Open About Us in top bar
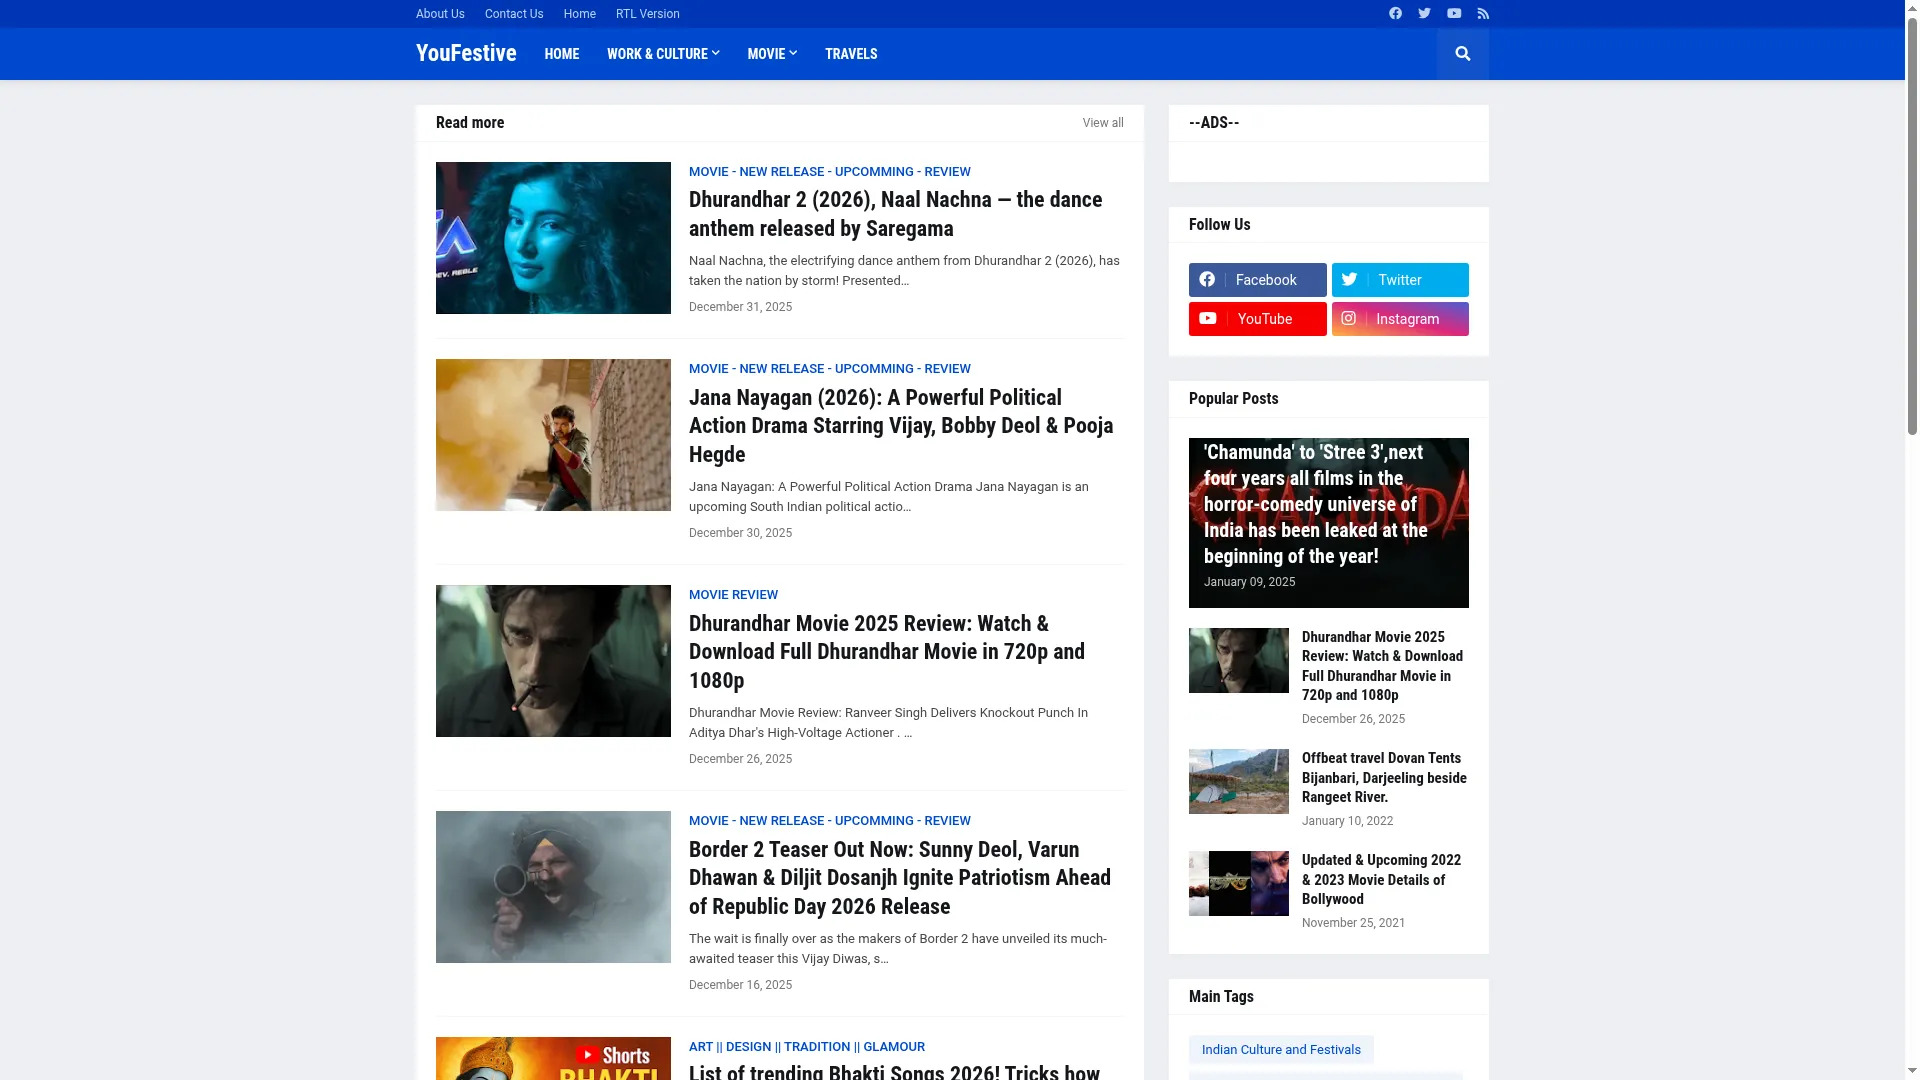This screenshot has height=1080, width=1920. coord(440,14)
